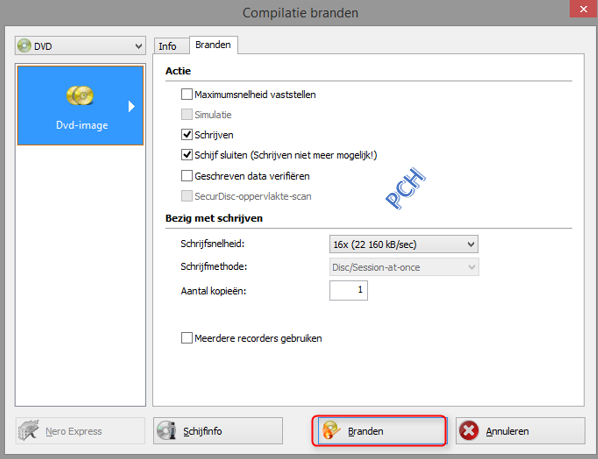Viewport: 598px width, 459px height.
Task: Click the white arrow on Dvd-image tile
Action: (x=132, y=106)
